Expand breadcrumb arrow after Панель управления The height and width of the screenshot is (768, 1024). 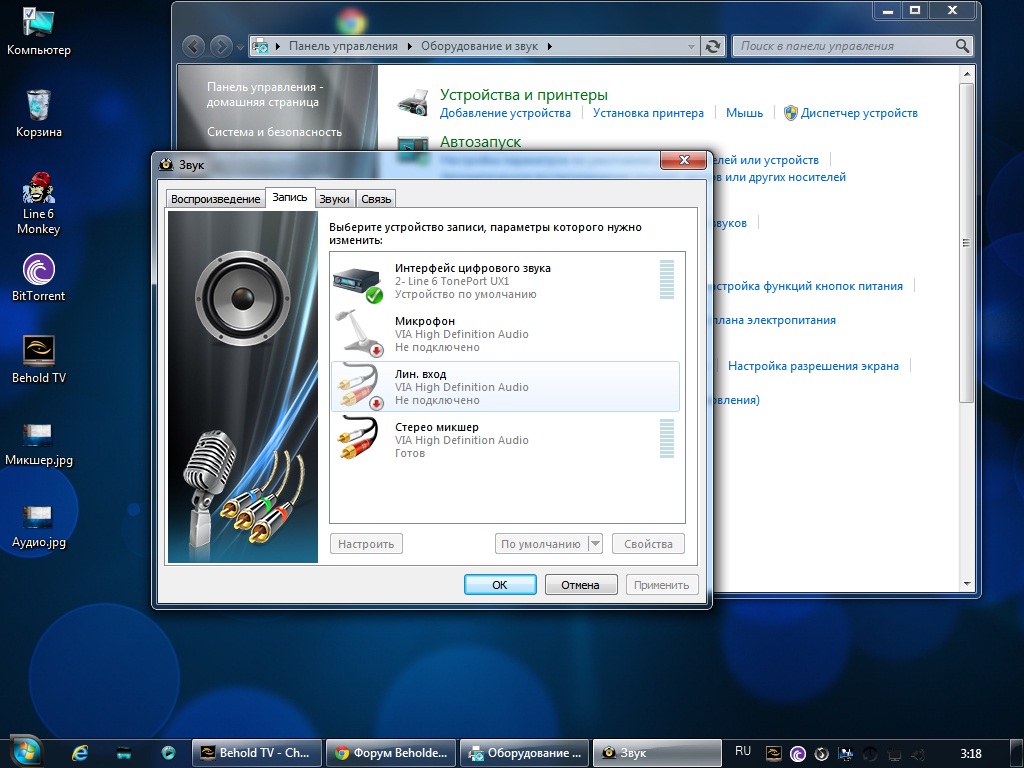click(408, 46)
